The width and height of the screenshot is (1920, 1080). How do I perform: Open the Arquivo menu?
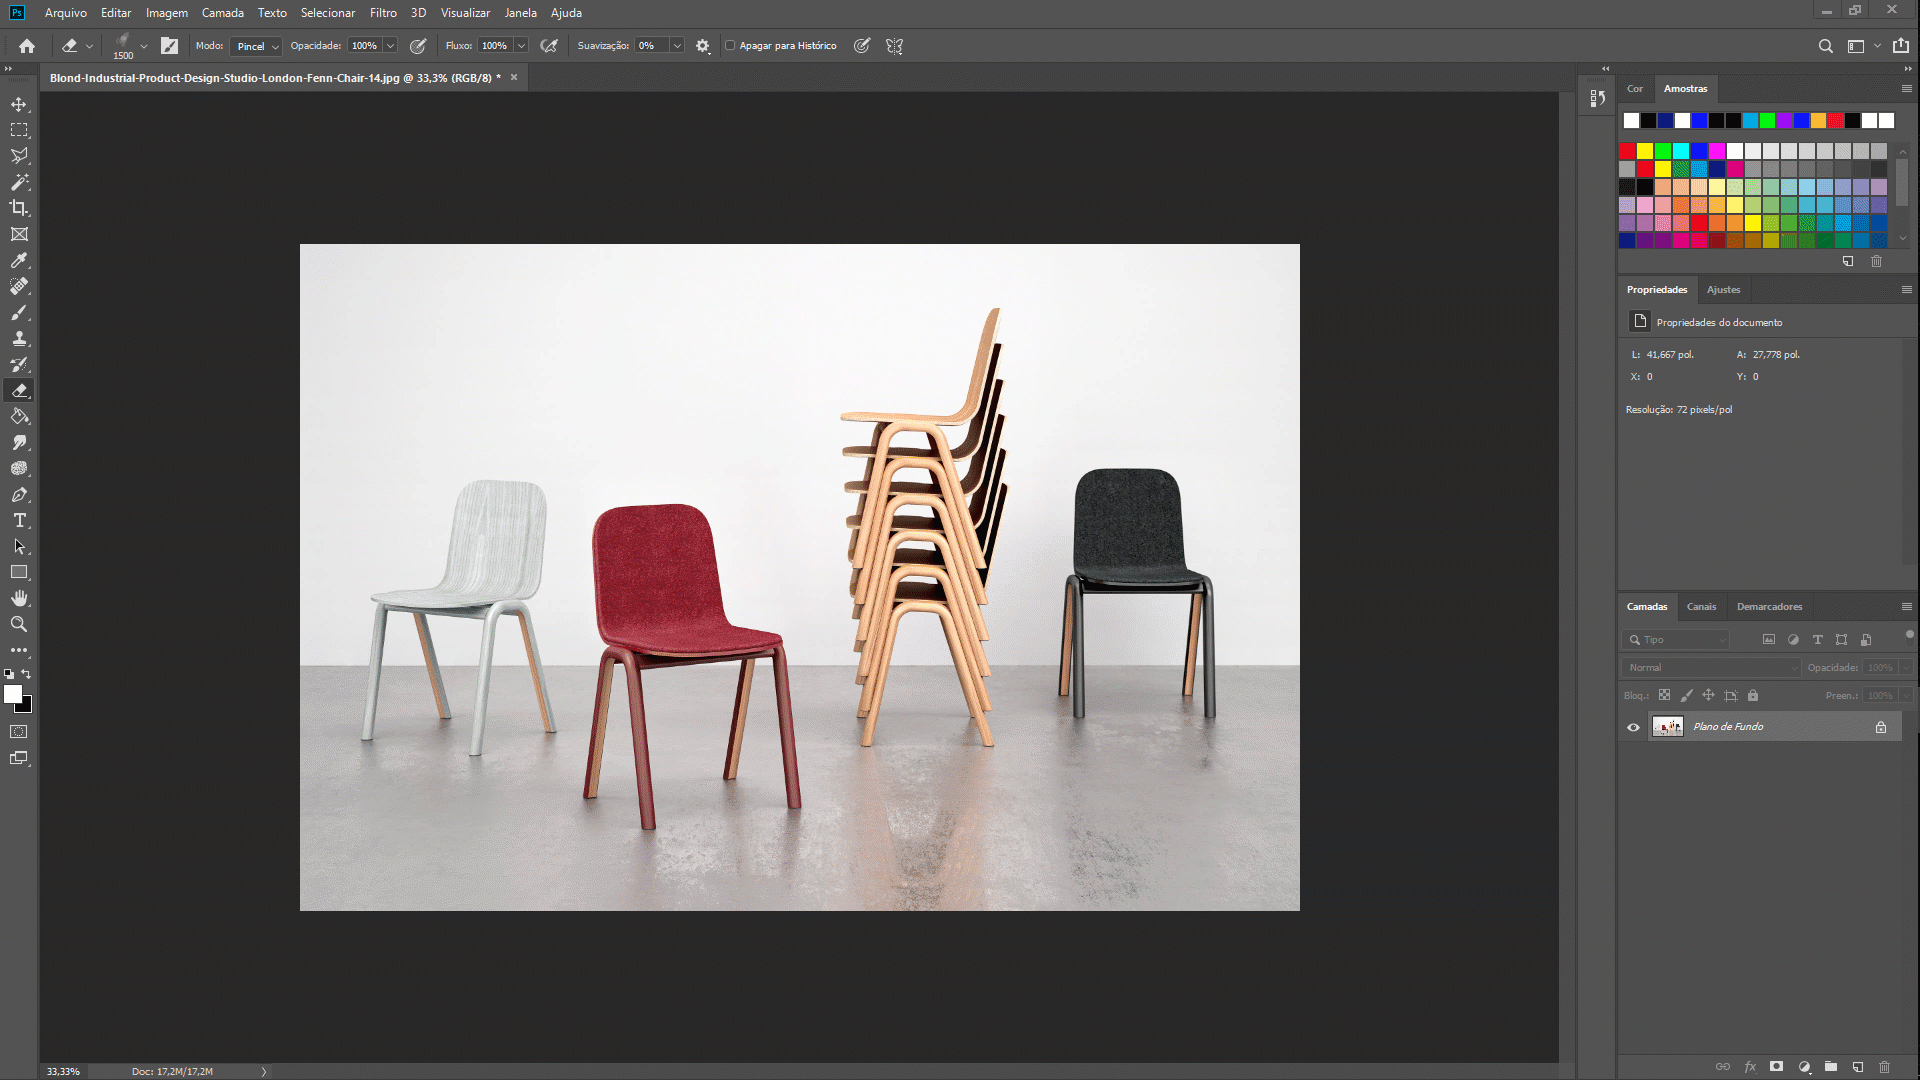[66, 13]
